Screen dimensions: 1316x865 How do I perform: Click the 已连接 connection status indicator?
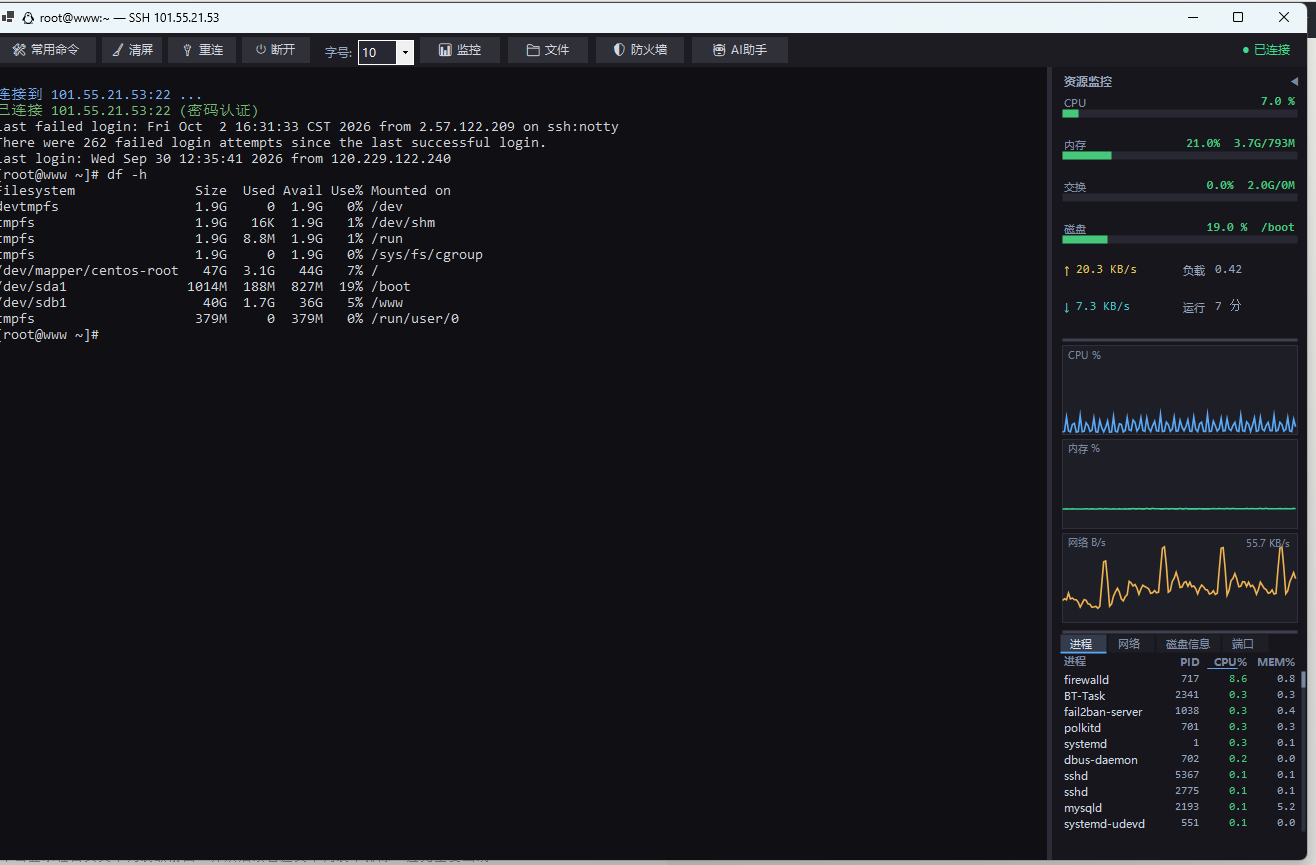click(x=1266, y=50)
